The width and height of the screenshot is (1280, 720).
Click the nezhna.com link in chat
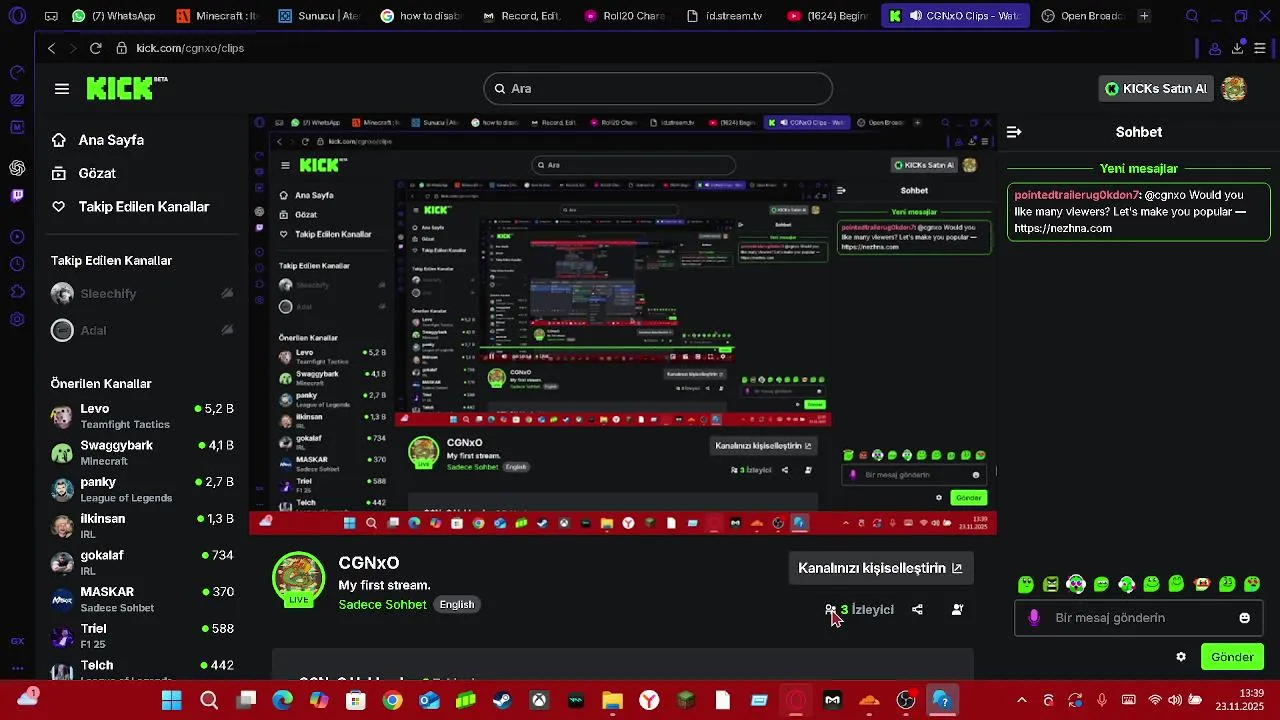[1063, 228]
